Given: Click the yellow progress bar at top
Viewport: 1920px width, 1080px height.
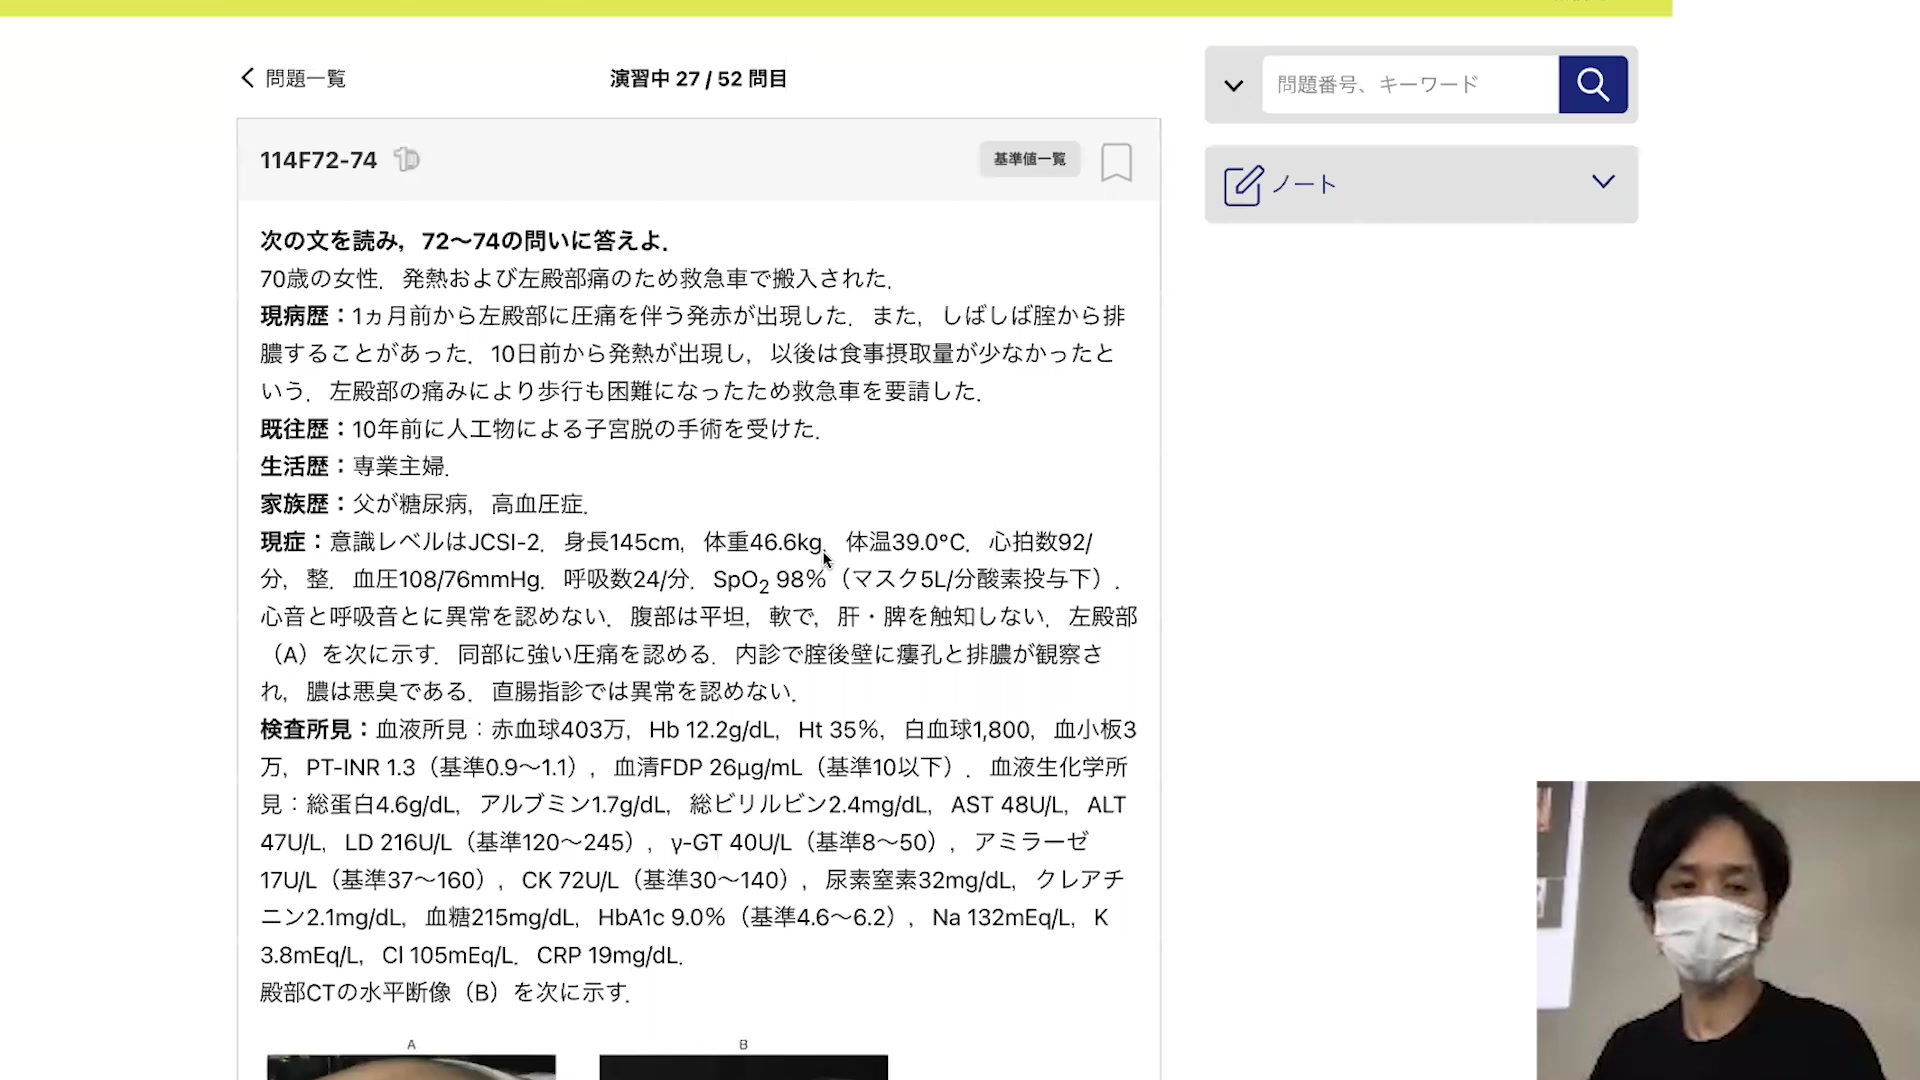Looking at the screenshot, I should click(x=835, y=7).
